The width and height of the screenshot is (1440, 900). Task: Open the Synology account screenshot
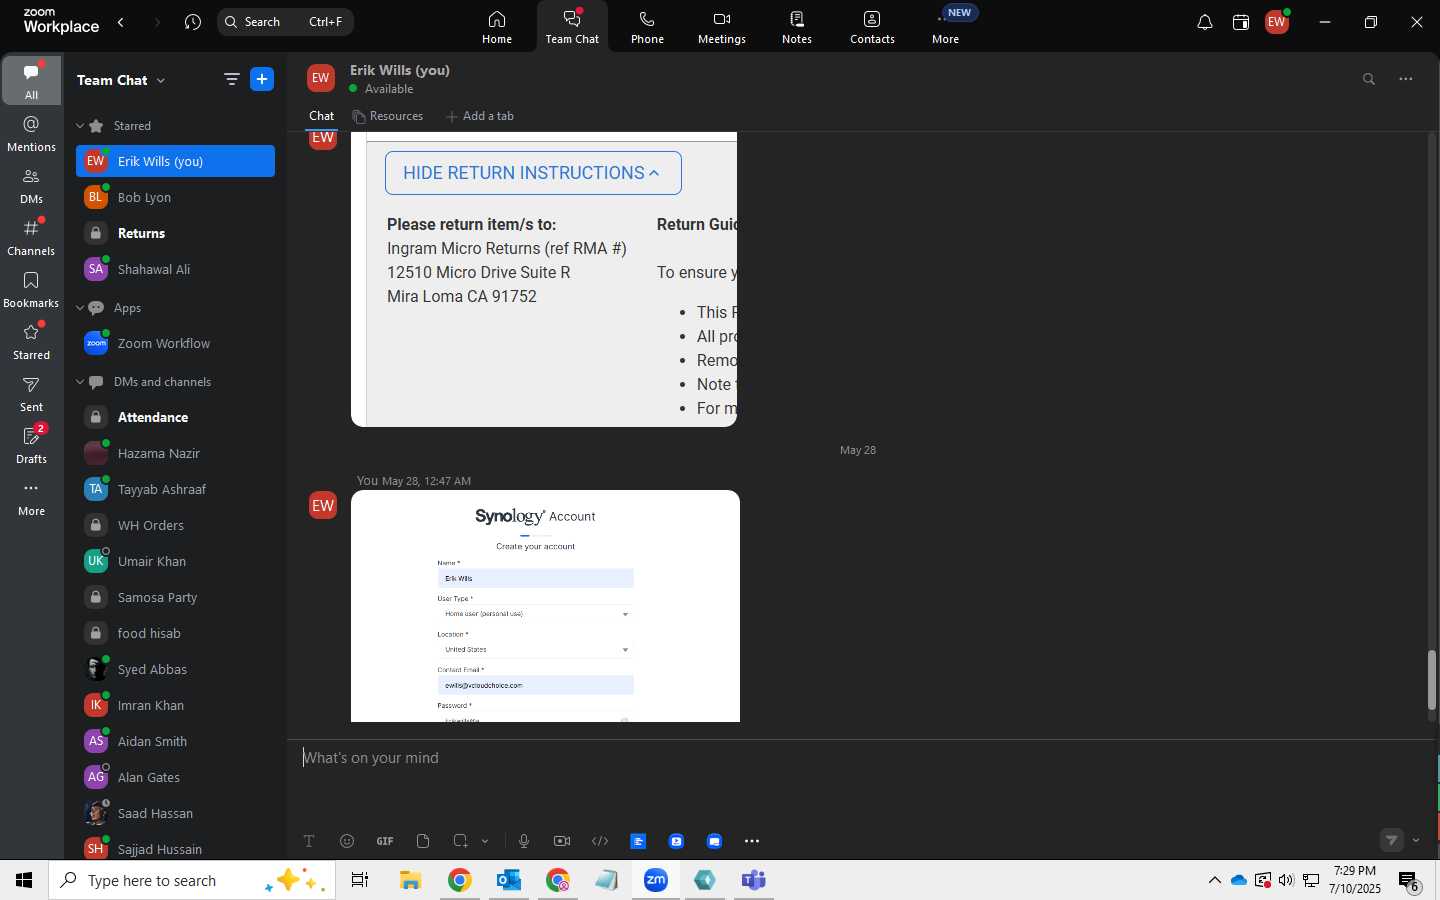pyautogui.click(x=545, y=606)
